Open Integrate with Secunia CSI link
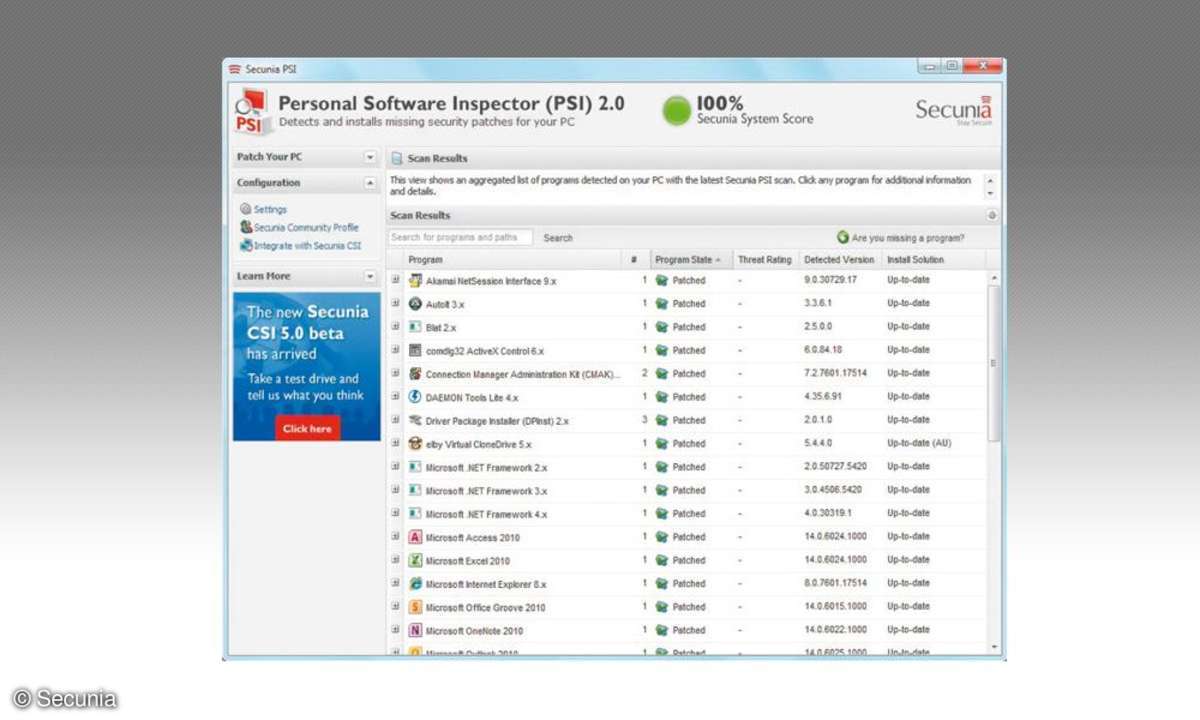The height and width of the screenshot is (720, 1200). 307,246
